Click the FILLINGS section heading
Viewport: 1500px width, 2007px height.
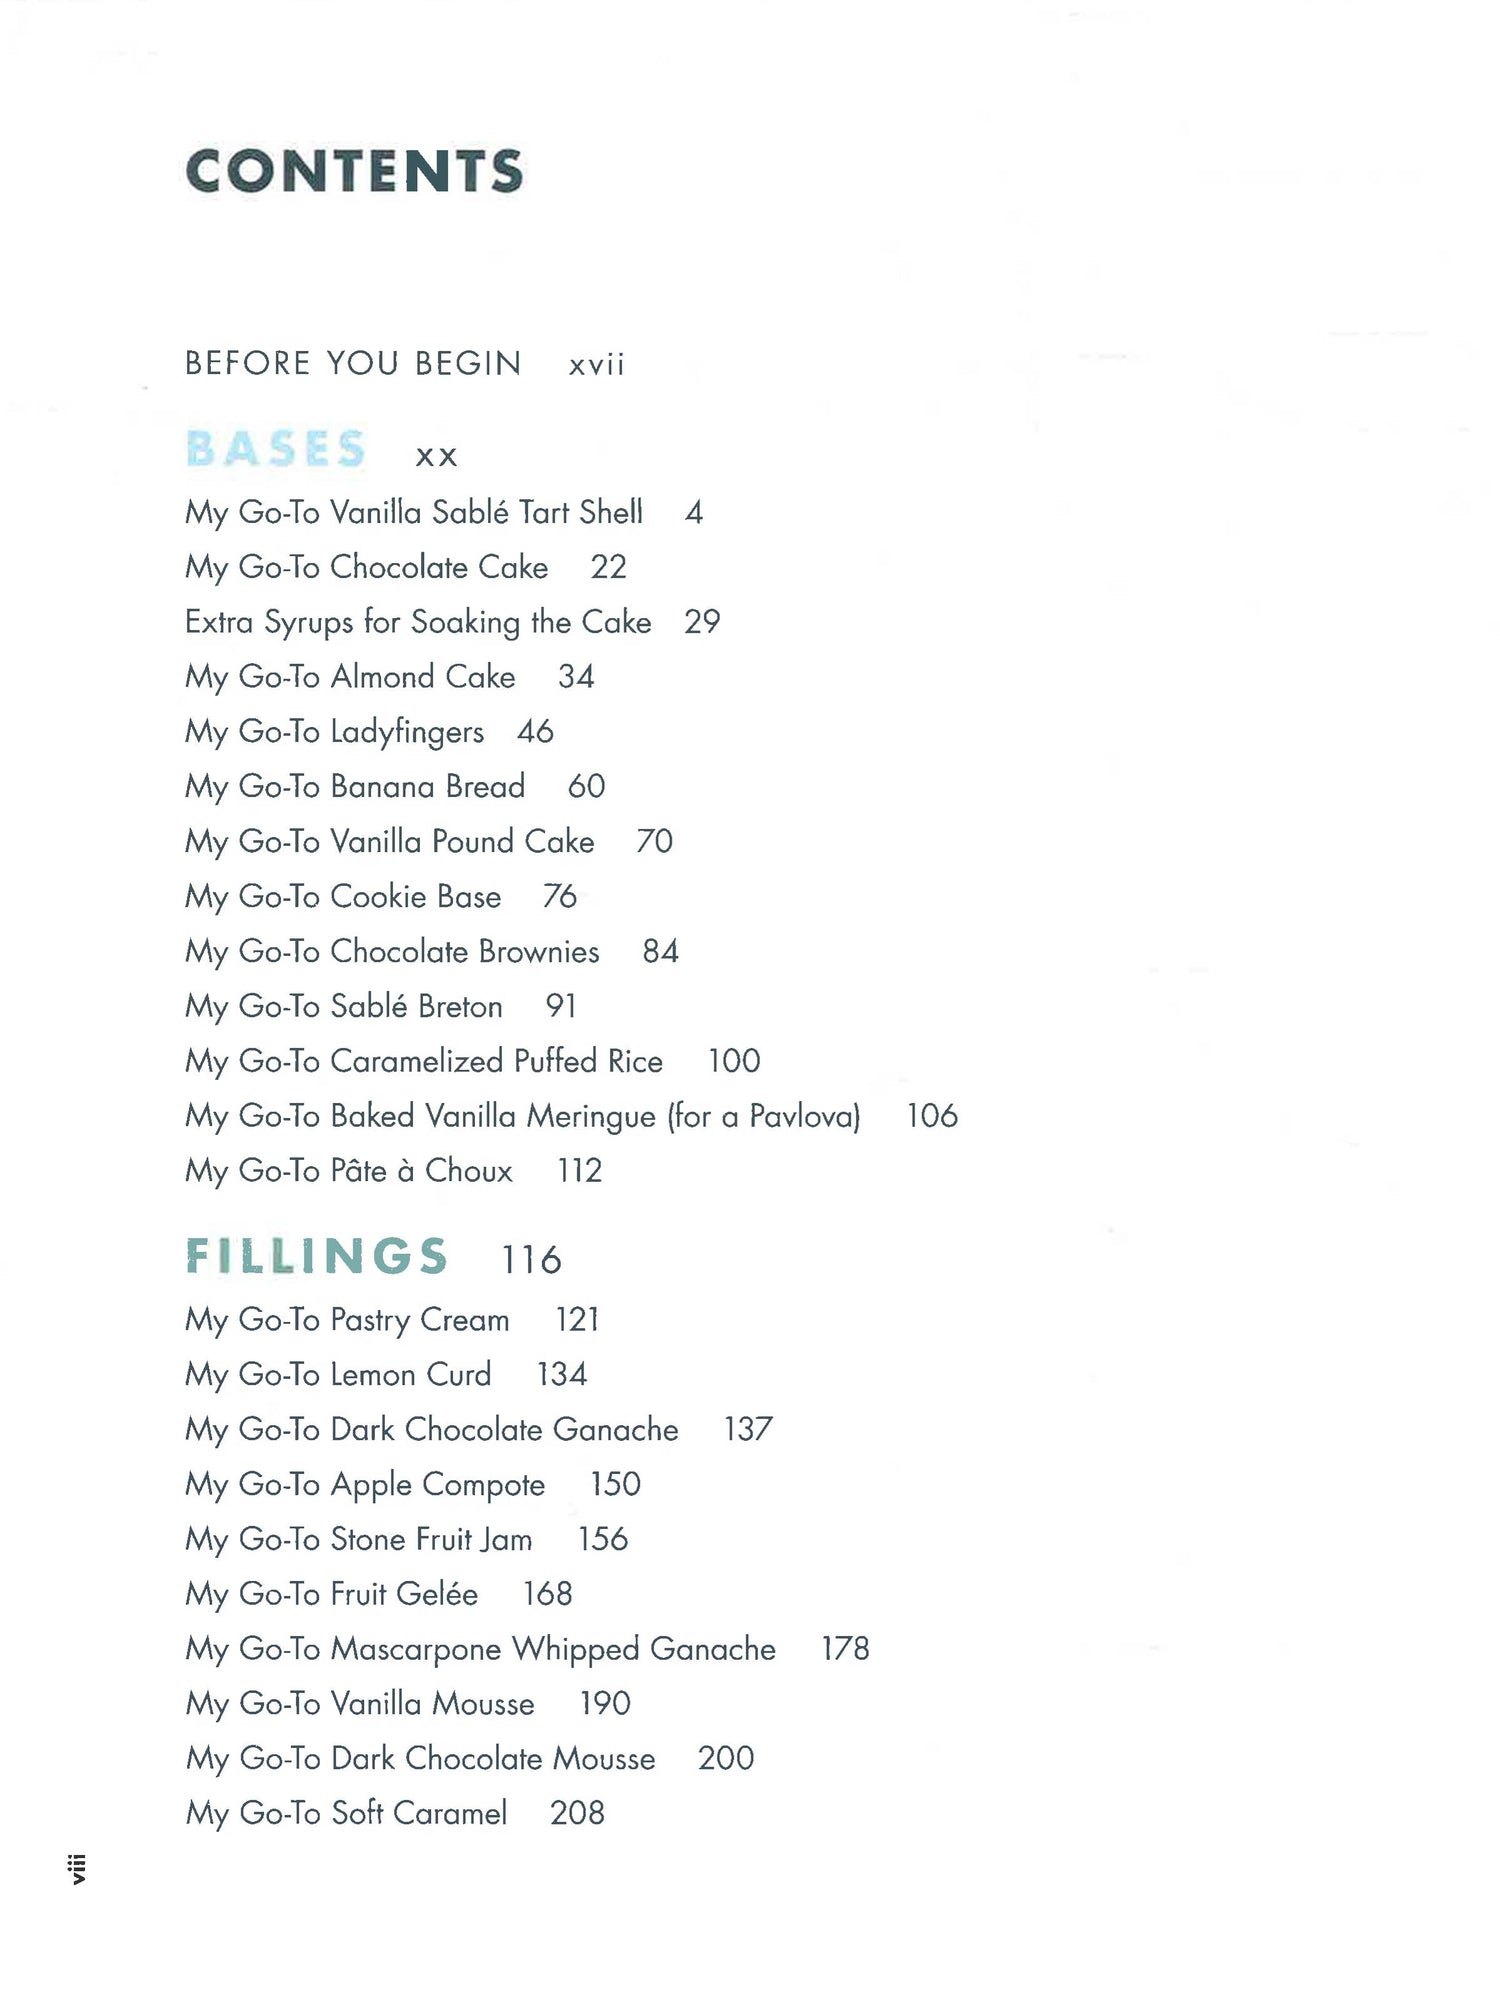click(317, 1257)
